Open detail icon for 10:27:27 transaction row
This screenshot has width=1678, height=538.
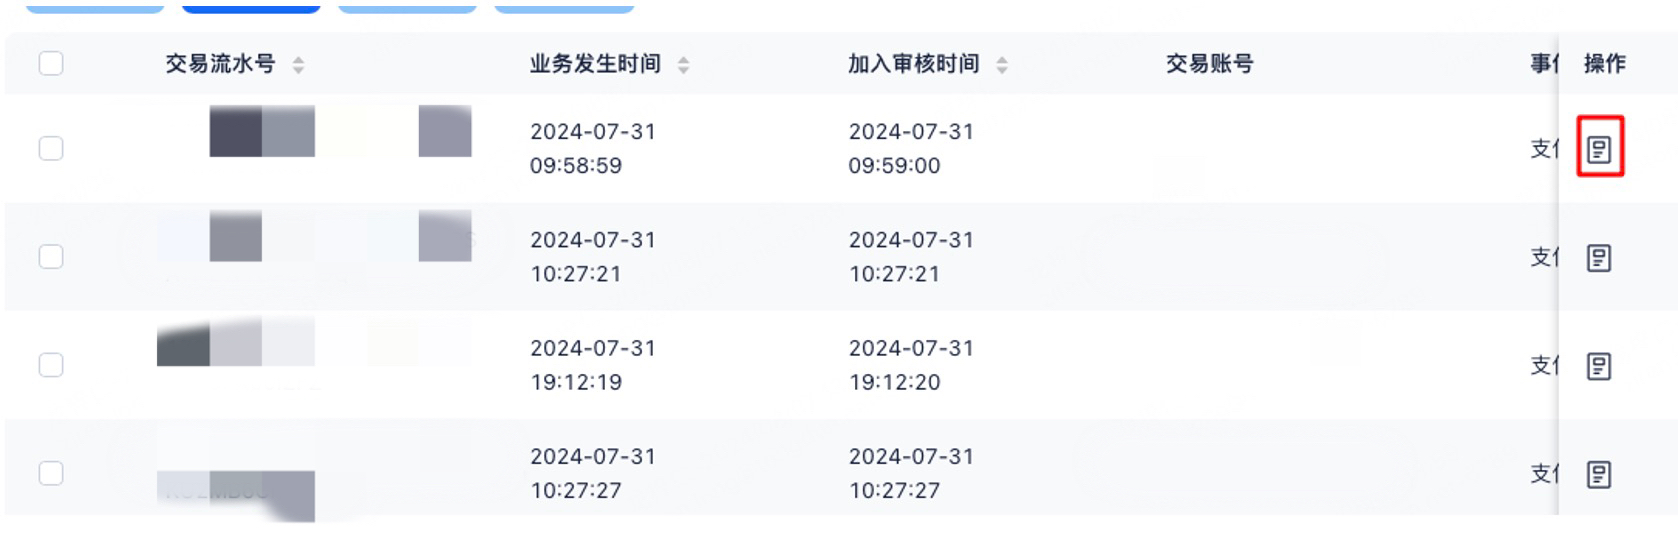[x=1599, y=474]
